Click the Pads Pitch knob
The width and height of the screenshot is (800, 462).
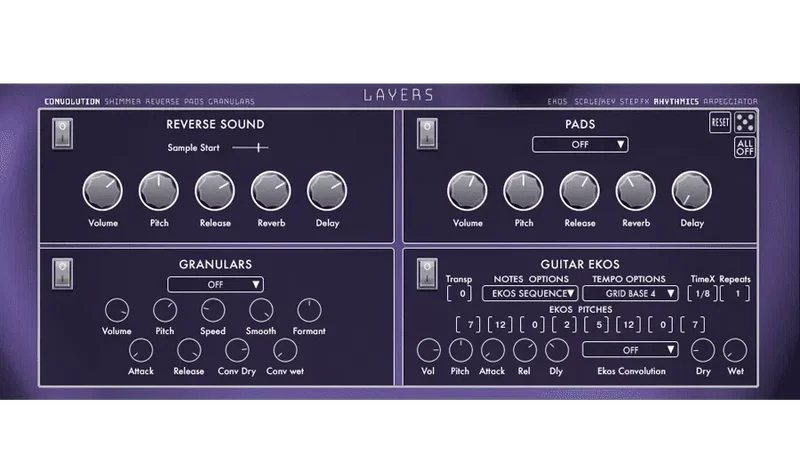523,191
